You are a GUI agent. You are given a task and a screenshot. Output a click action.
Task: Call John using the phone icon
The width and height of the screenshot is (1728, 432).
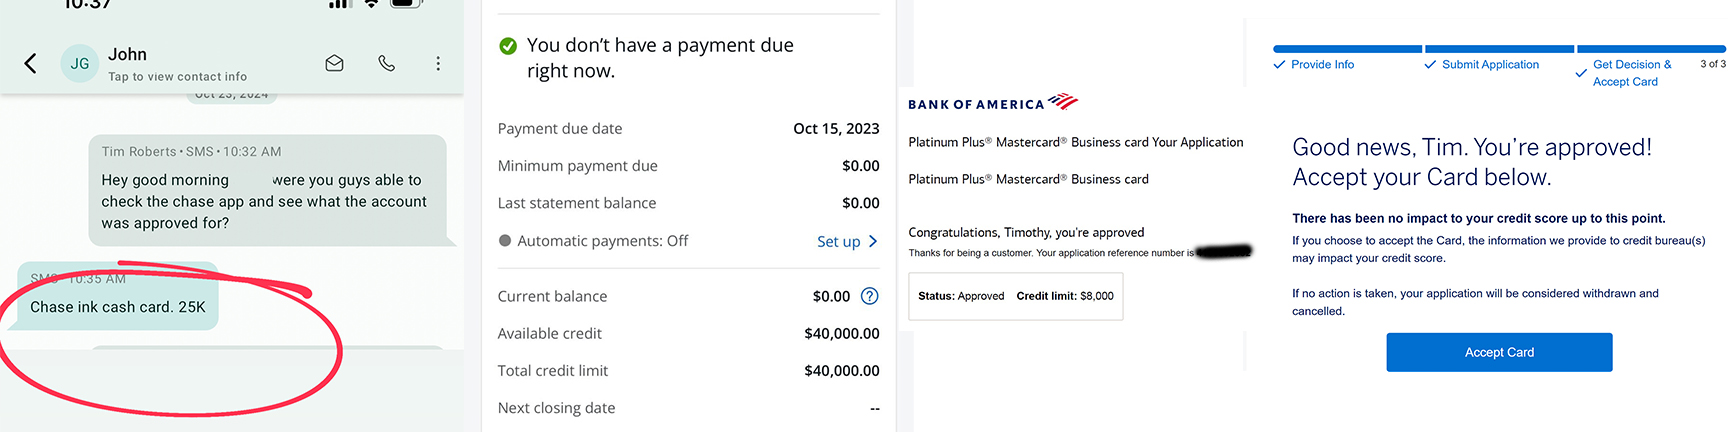pos(387,63)
